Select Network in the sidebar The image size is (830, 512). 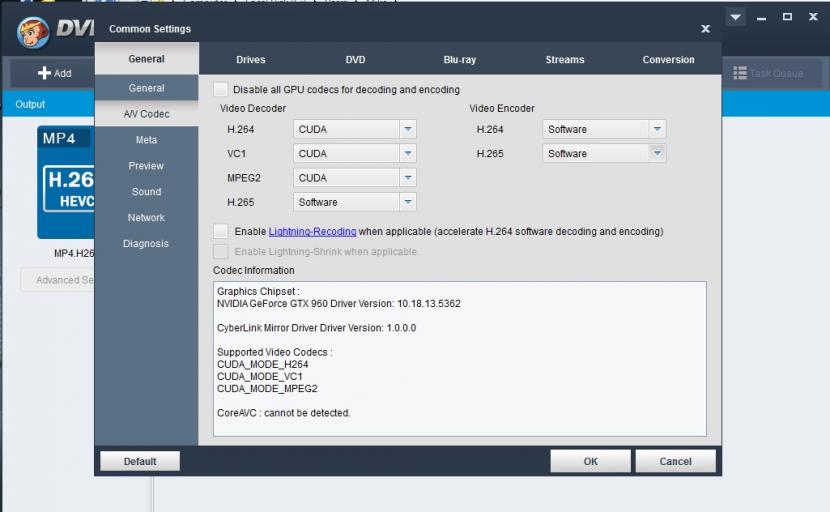(x=147, y=218)
